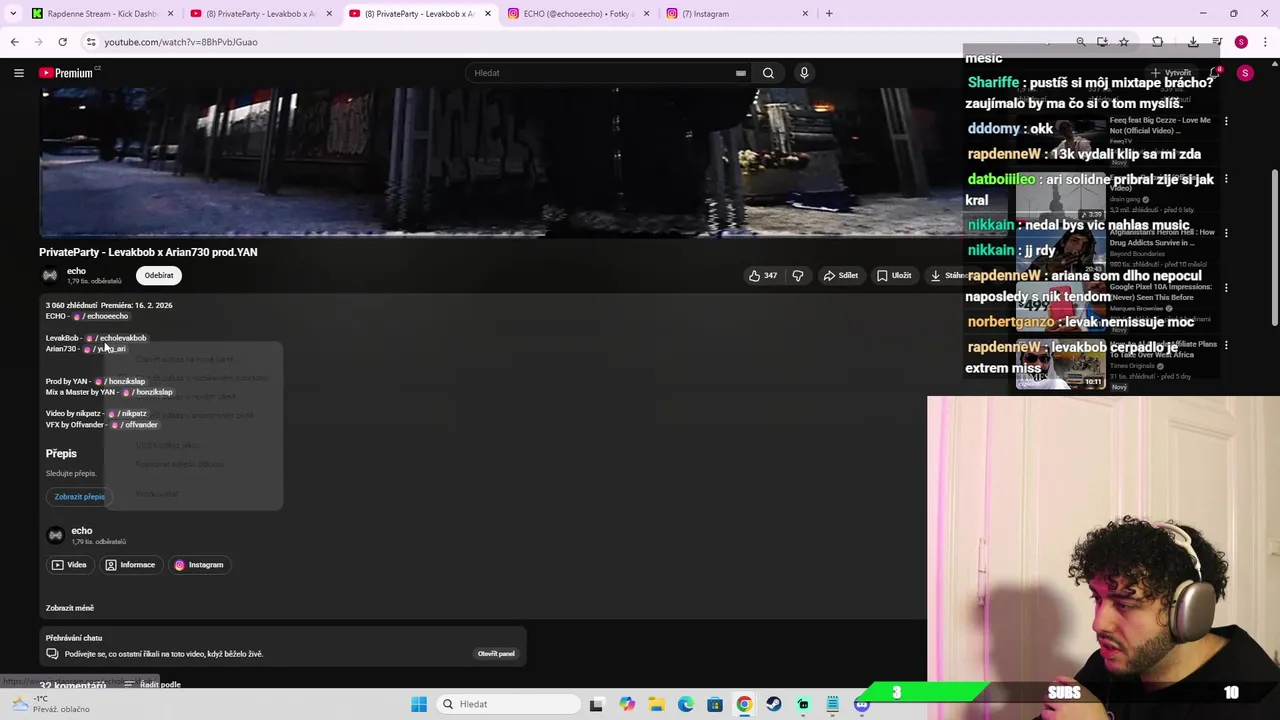Open Microsoft Store from taskbar
Screen dimensions: 1280x720
[x=715, y=704]
